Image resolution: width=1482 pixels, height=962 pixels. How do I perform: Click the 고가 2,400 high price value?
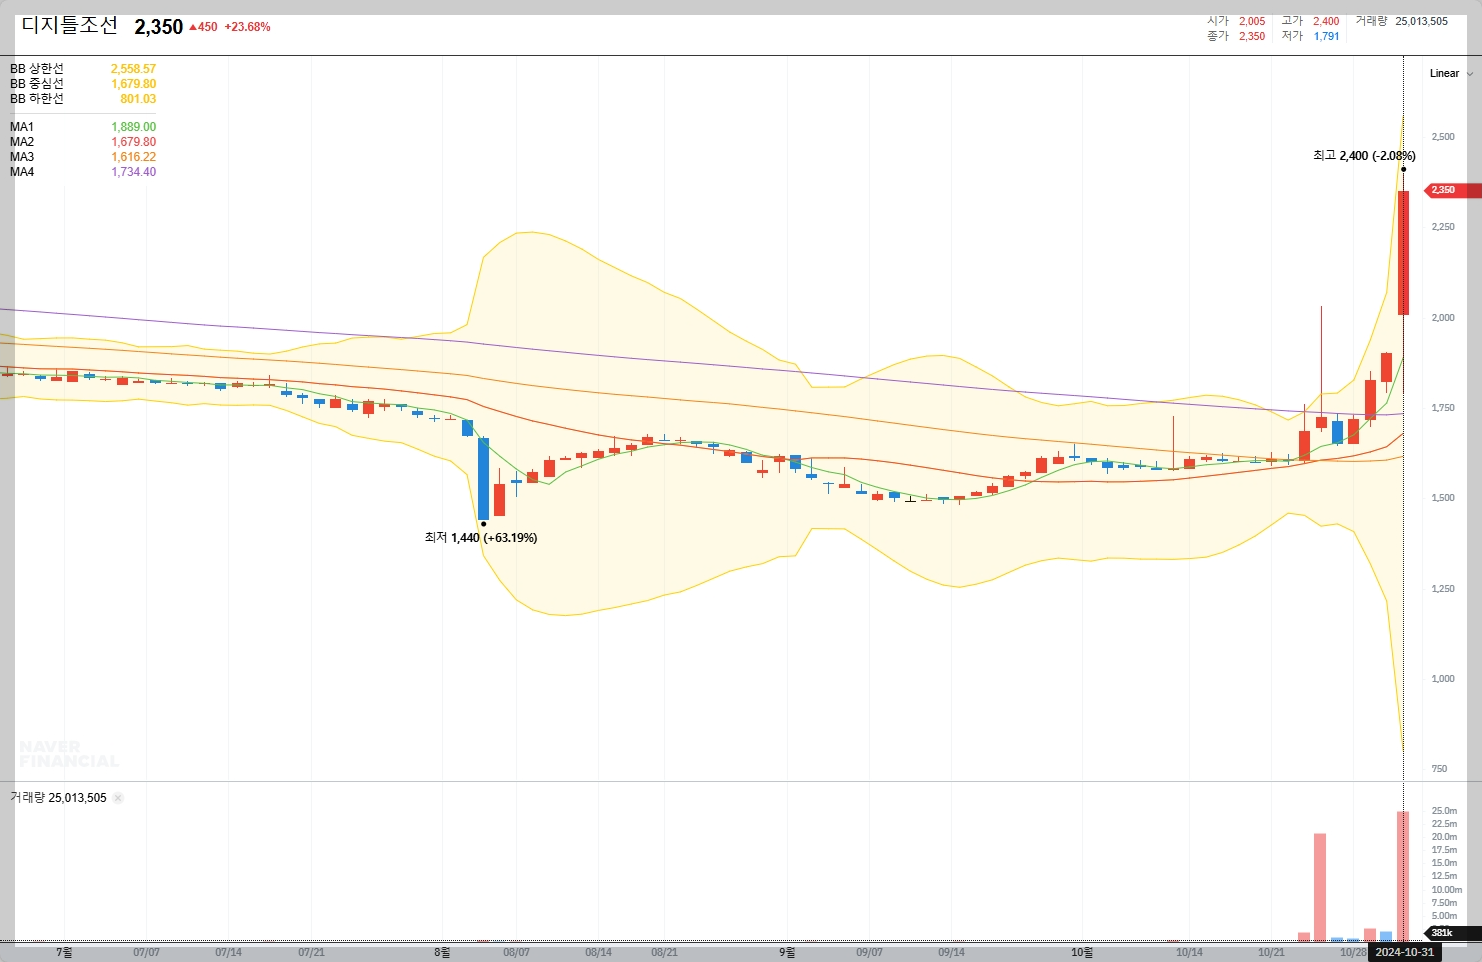tap(1326, 21)
